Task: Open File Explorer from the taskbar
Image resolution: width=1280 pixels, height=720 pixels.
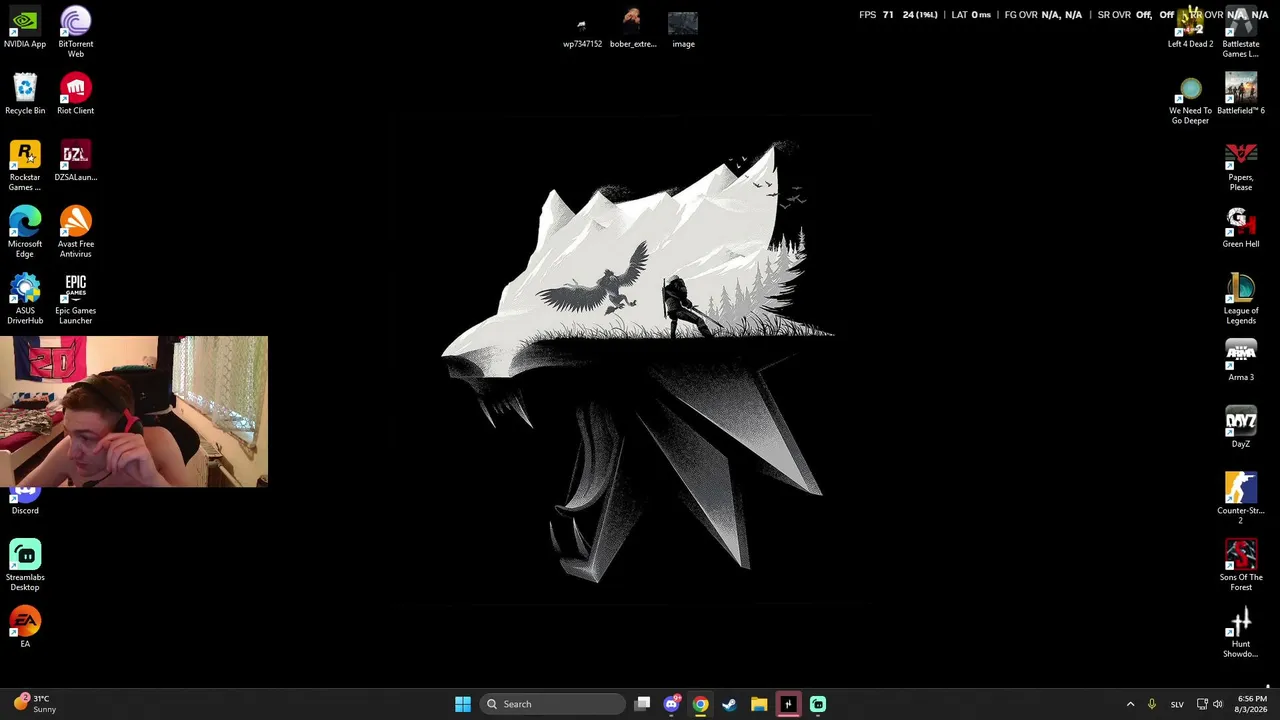Action: 759,704
